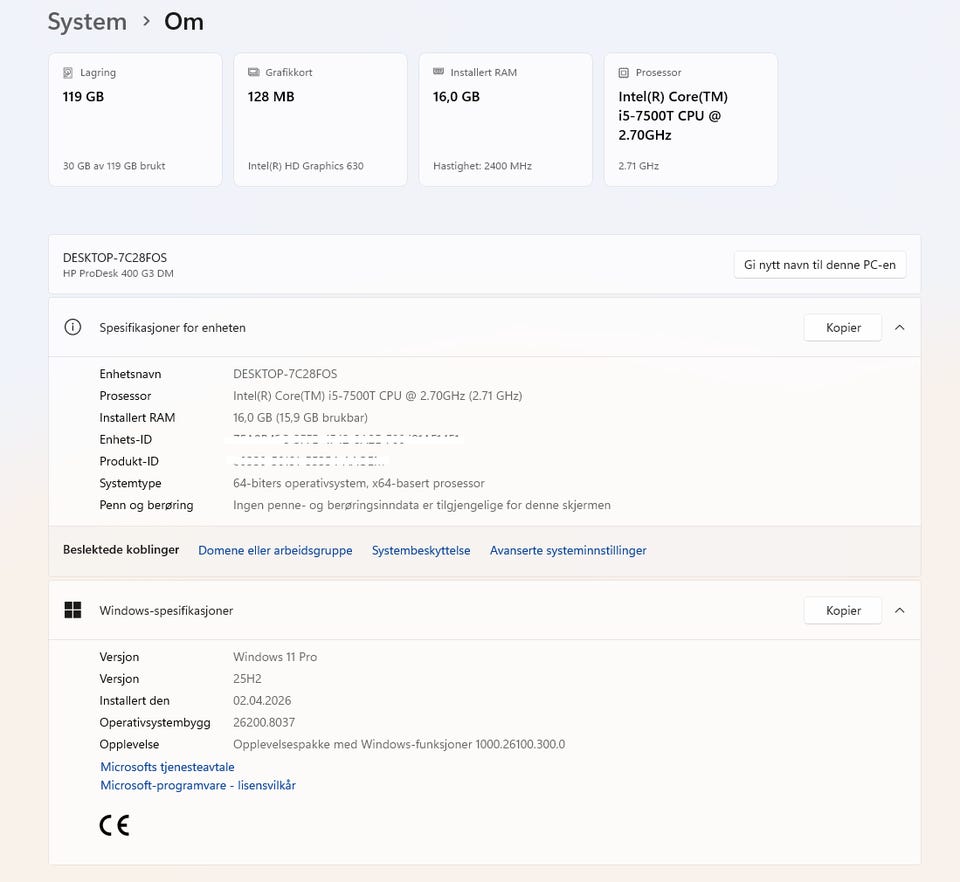Viewport: 960px width, 882px height.
Task: Click the Prosessor chip icon
Action: coord(624,73)
